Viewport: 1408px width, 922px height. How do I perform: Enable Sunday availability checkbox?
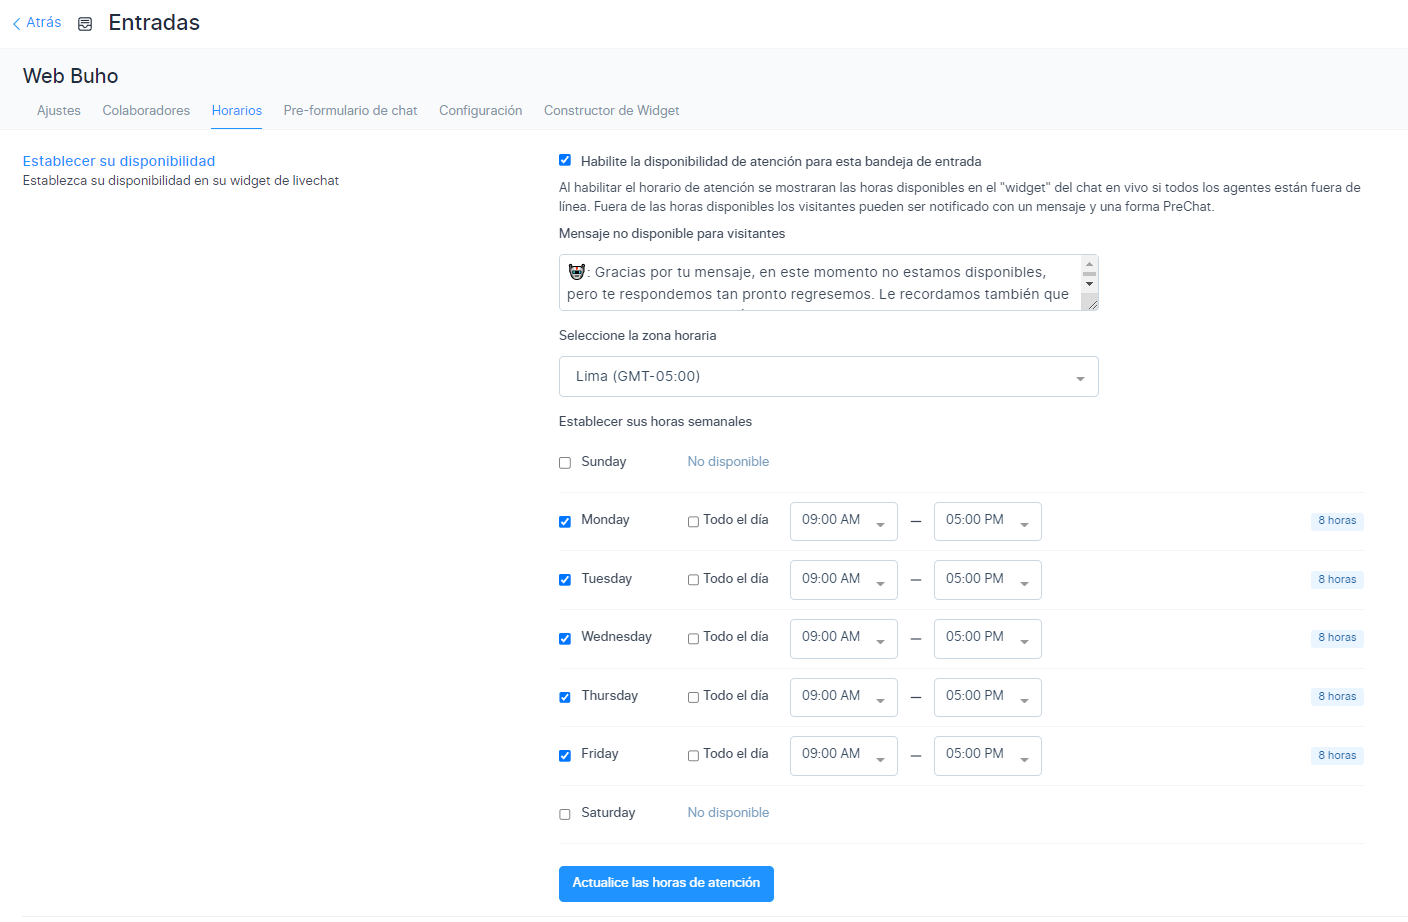[565, 463]
